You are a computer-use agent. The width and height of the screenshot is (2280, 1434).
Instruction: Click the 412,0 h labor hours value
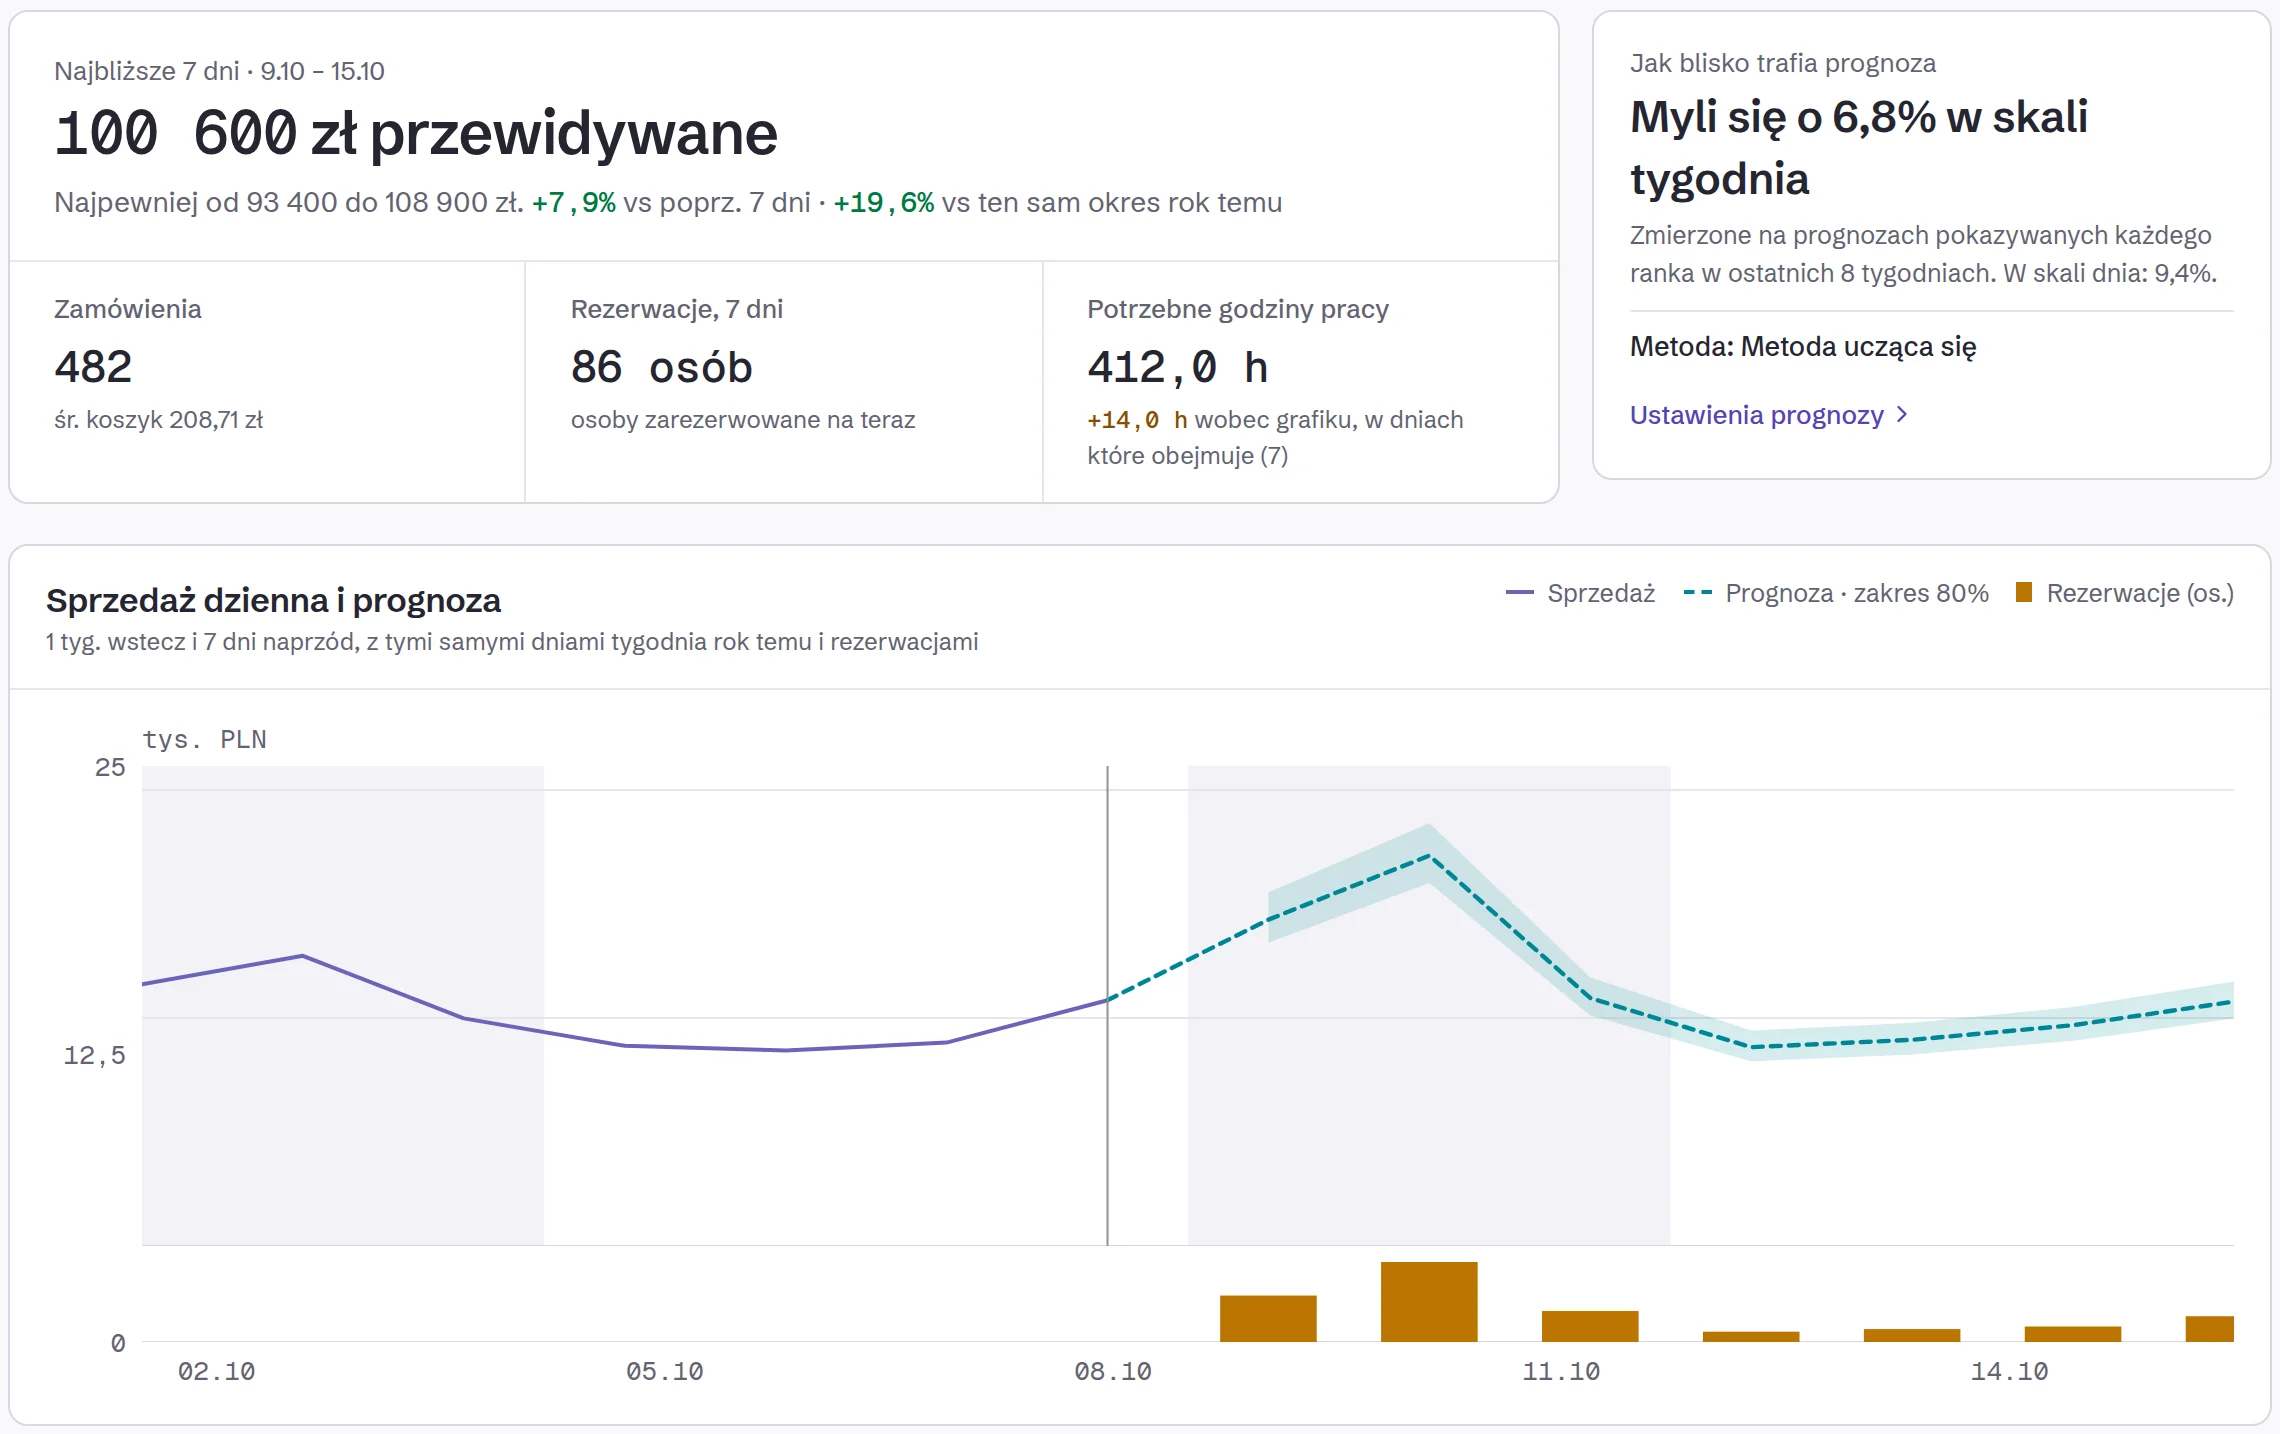pos(1177,367)
